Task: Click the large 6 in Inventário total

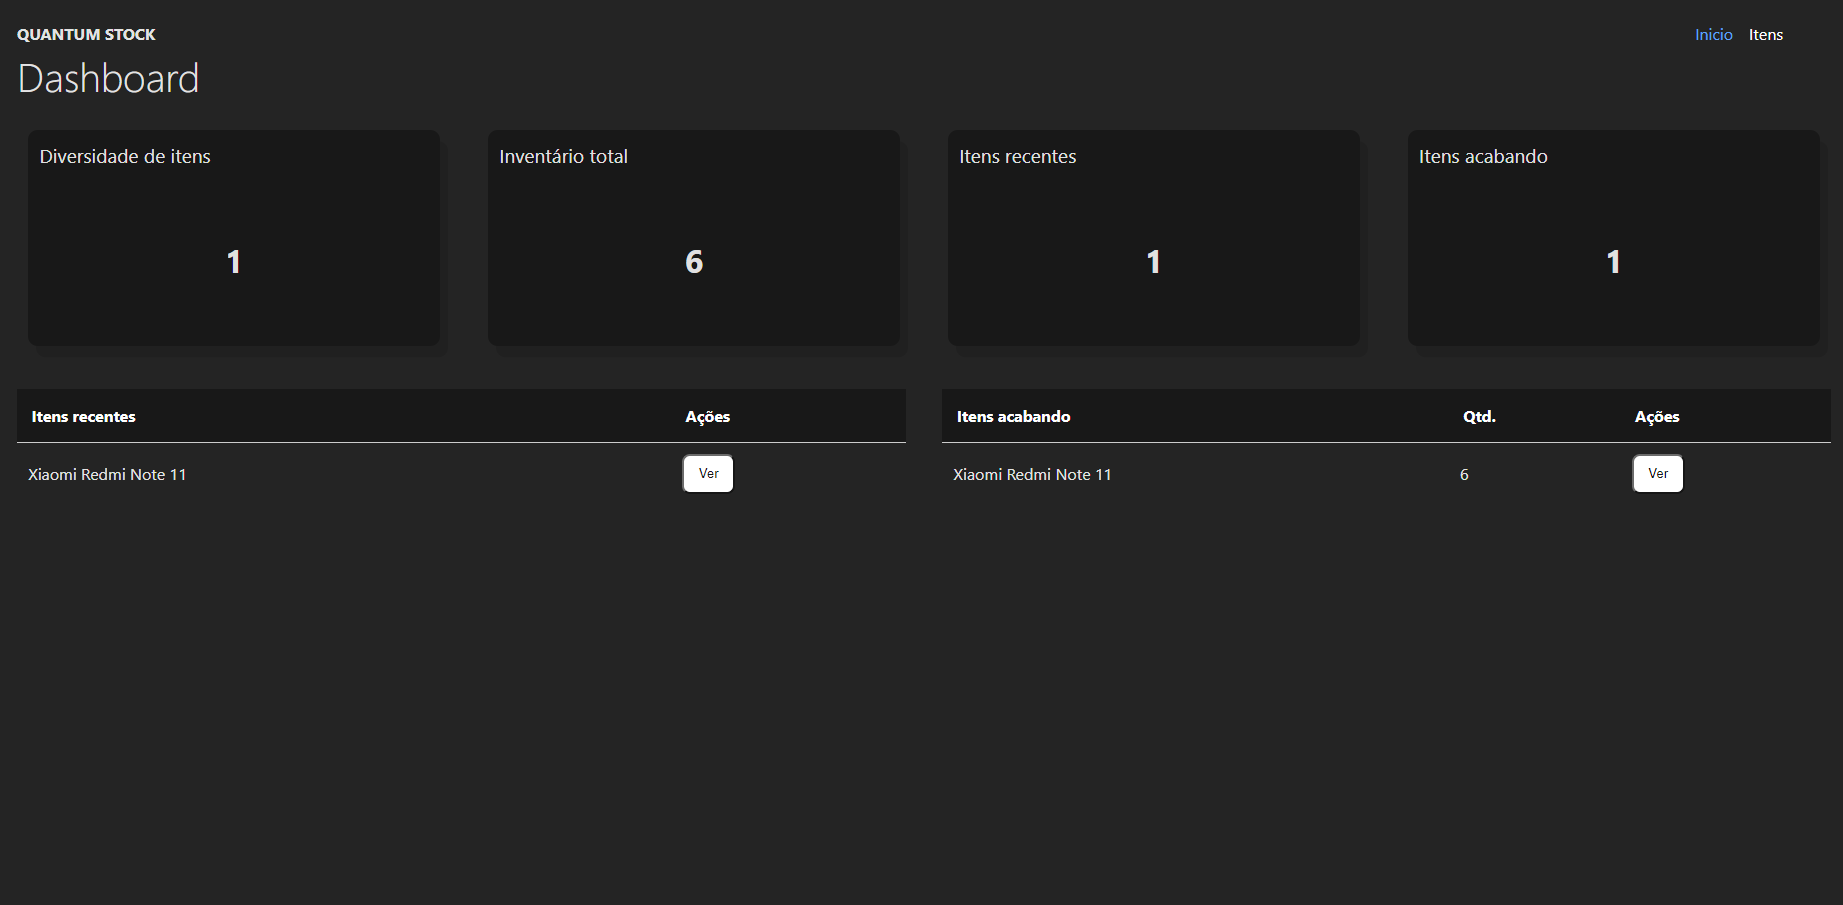Action: click(693, 261)
